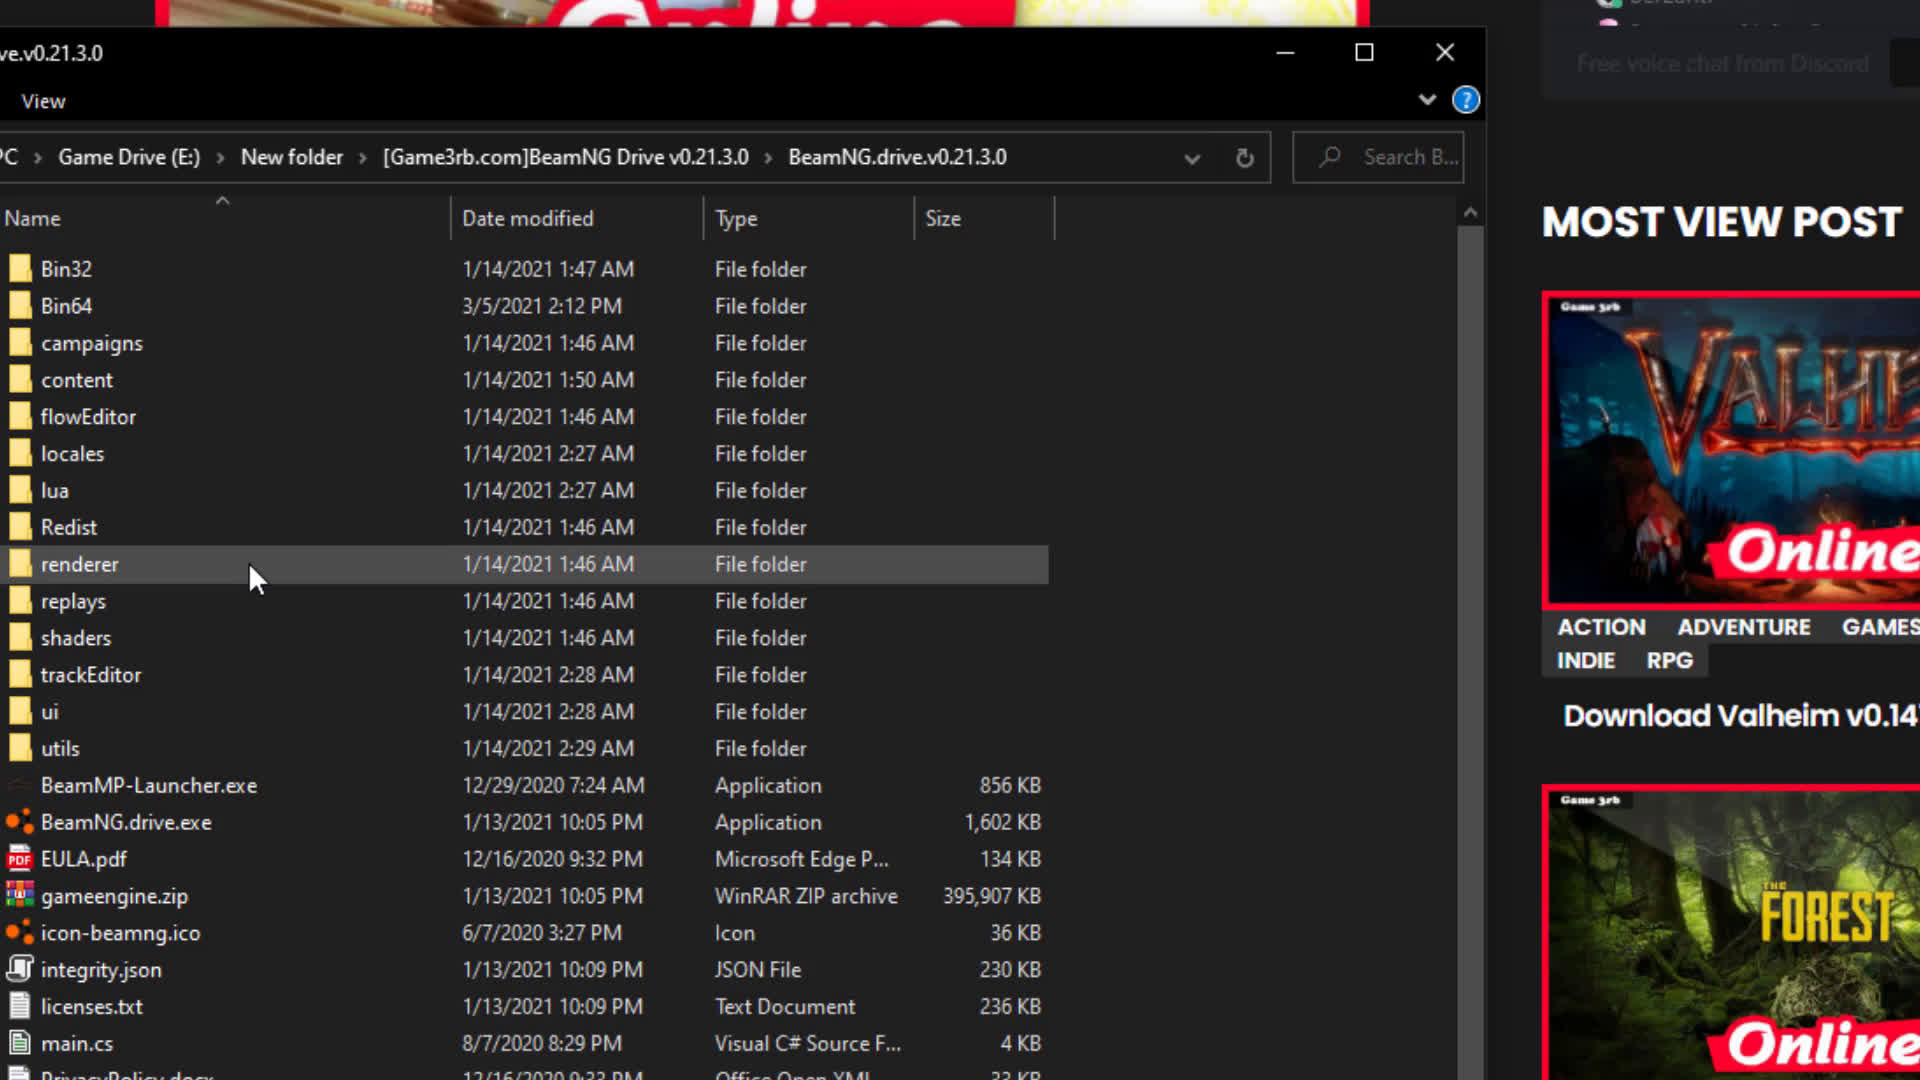Expand the ribbon with the chevron arrow

click(x=1427, y=100)
